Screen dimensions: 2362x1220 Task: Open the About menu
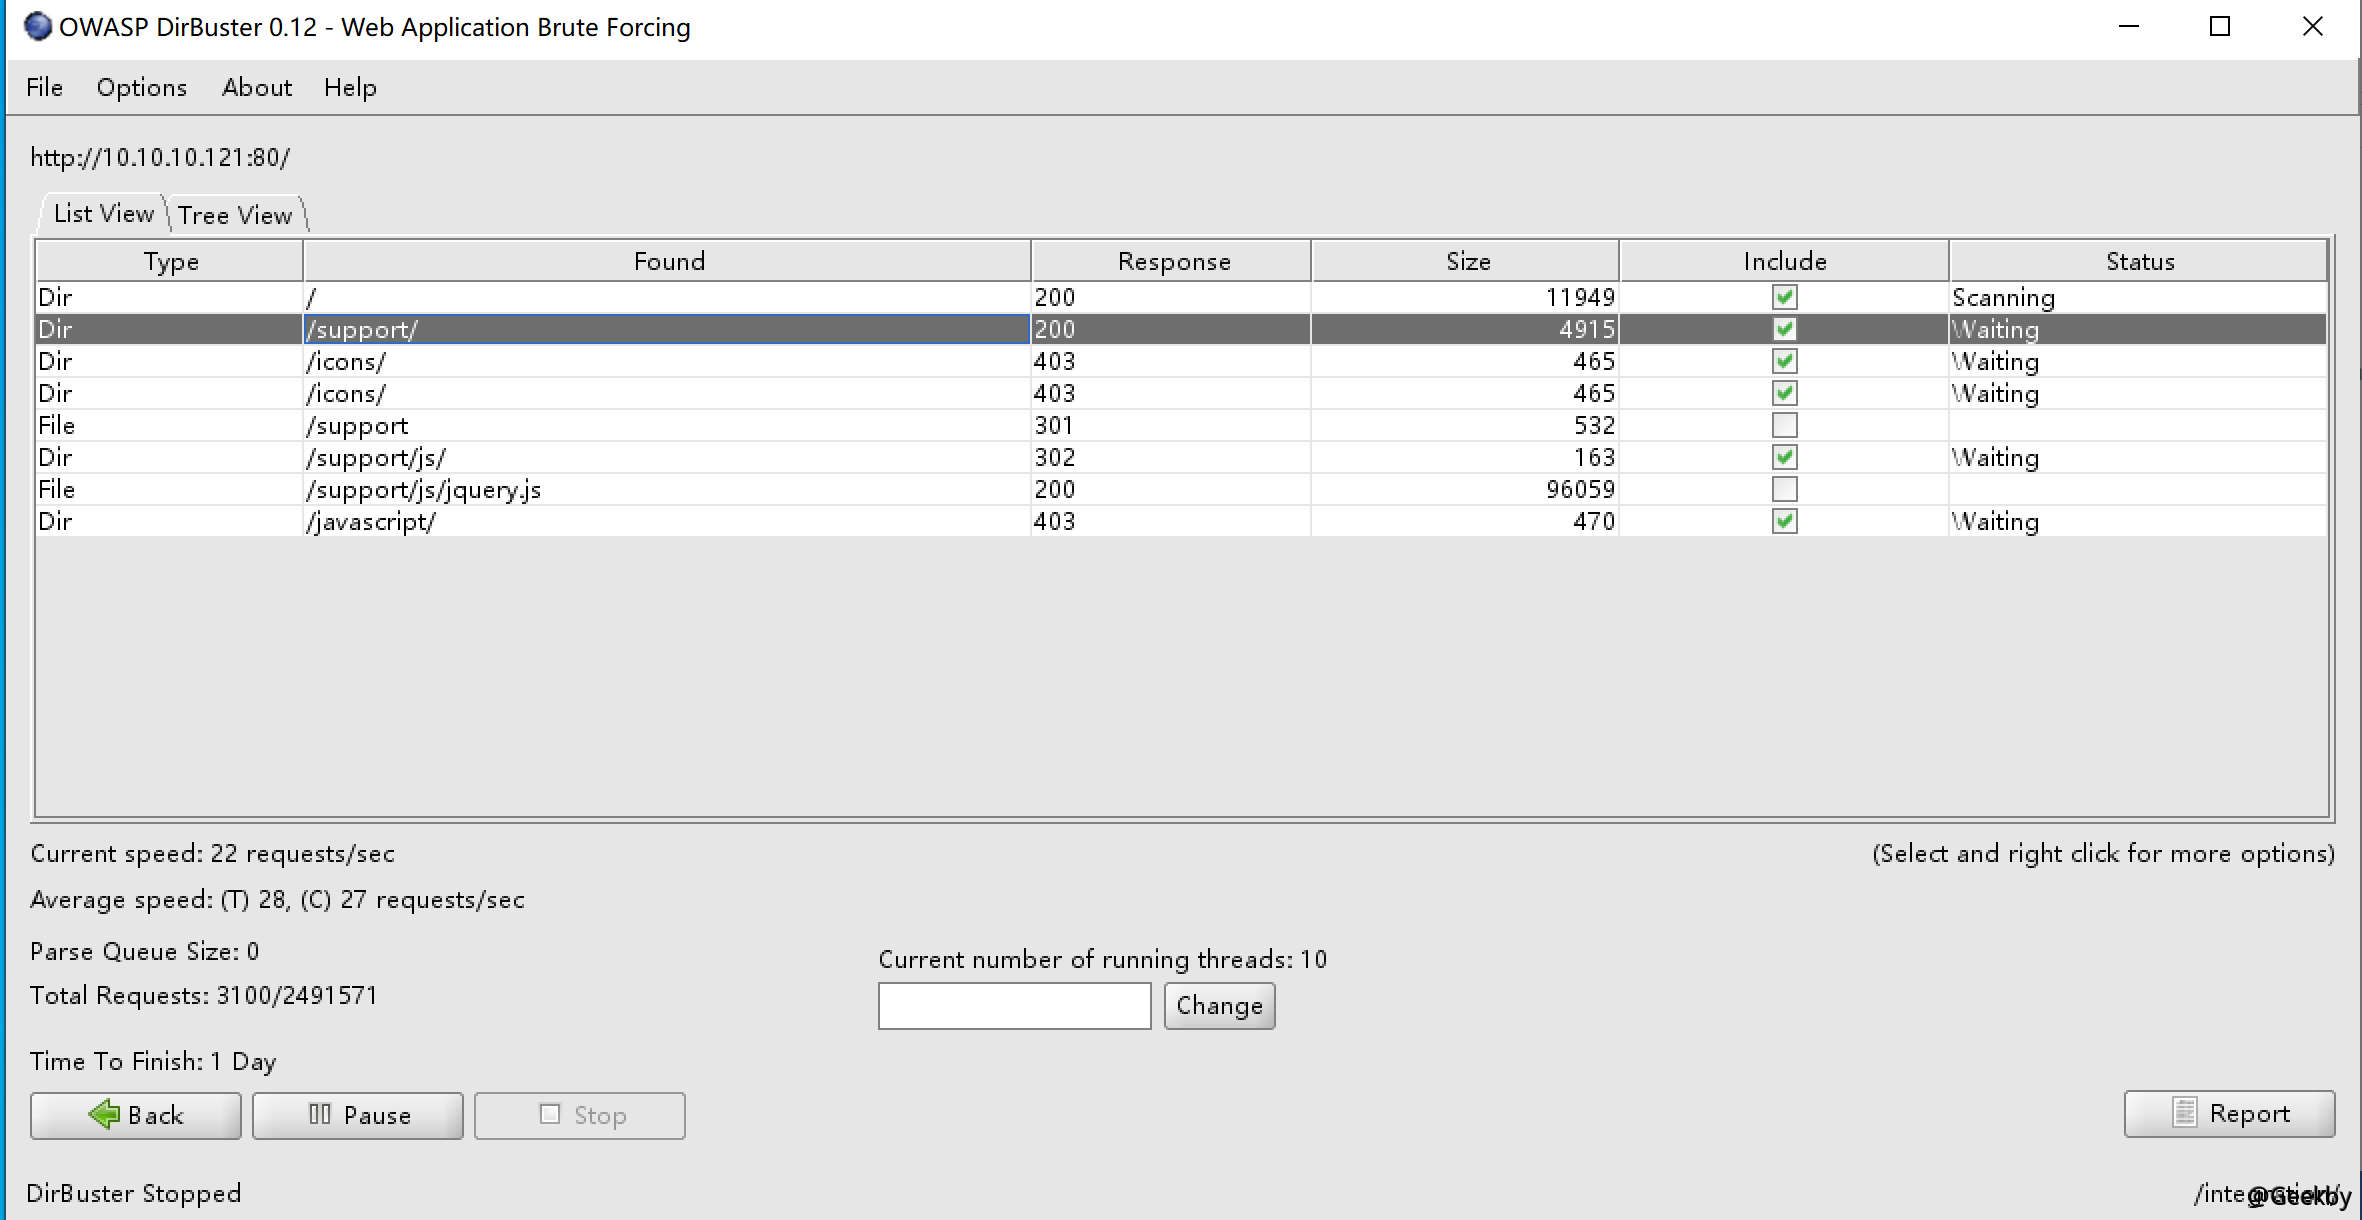tap(256, 87)
